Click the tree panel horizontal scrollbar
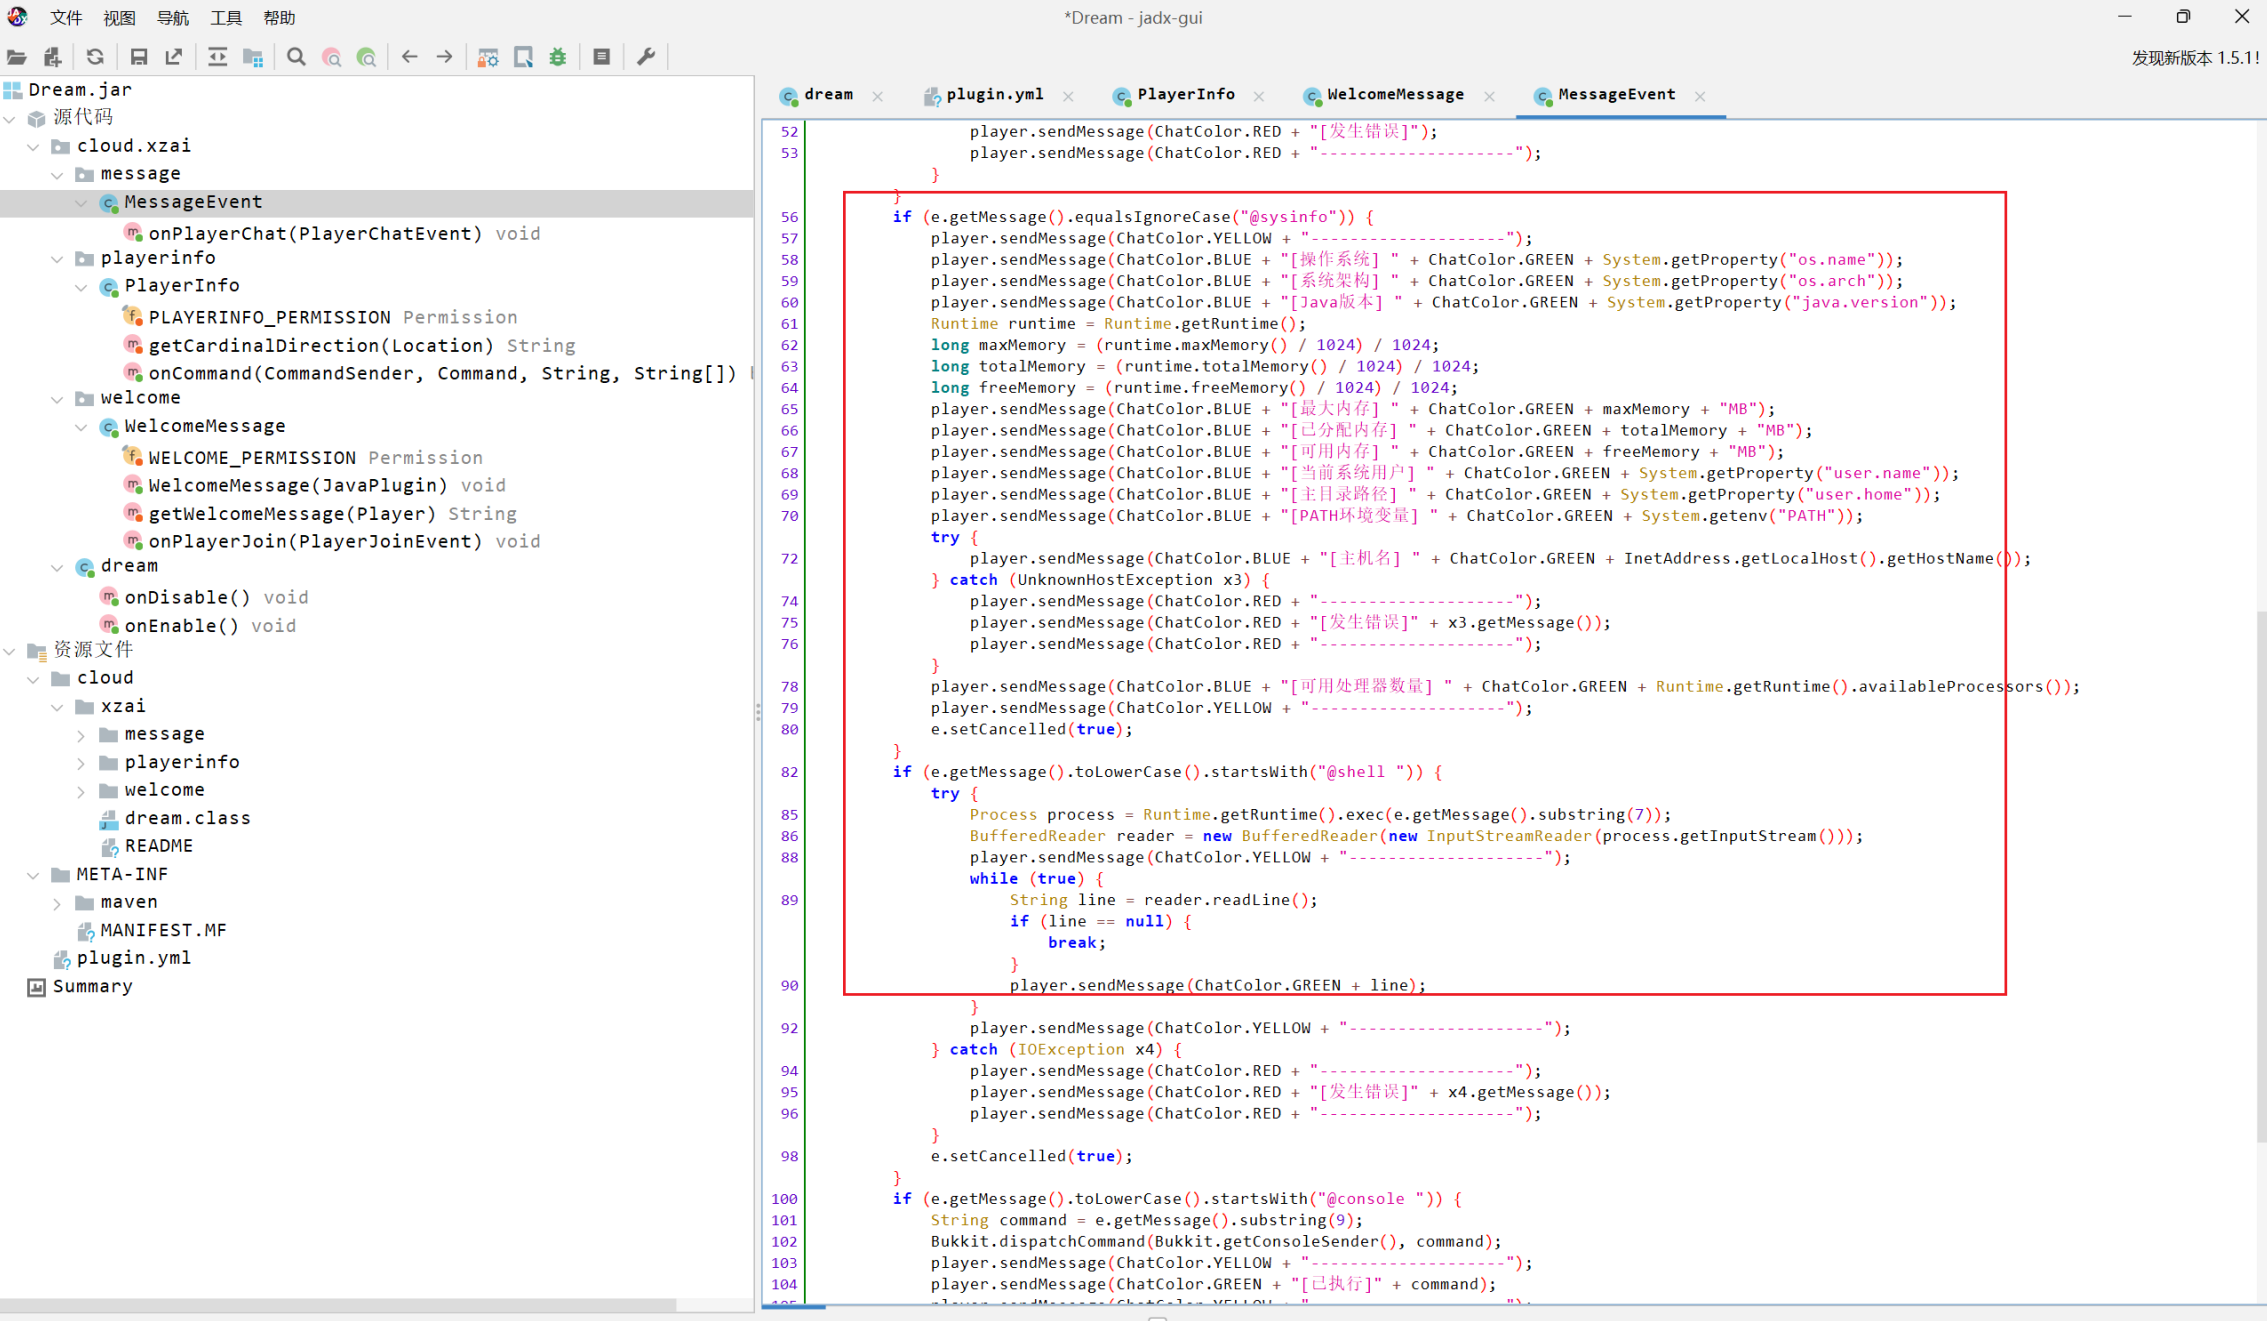This screenshot has height=1321, width=2267. pos(338,1304)
